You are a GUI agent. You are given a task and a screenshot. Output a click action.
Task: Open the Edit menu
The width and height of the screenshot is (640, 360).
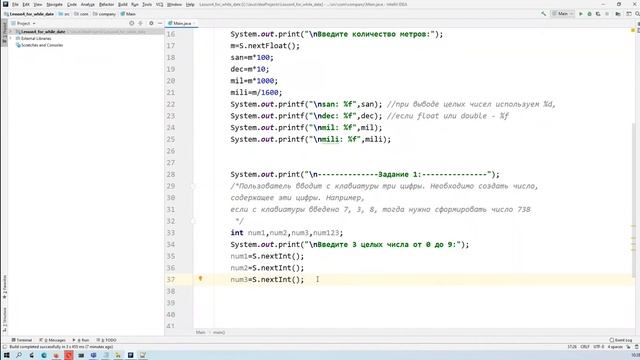(26, 4)
